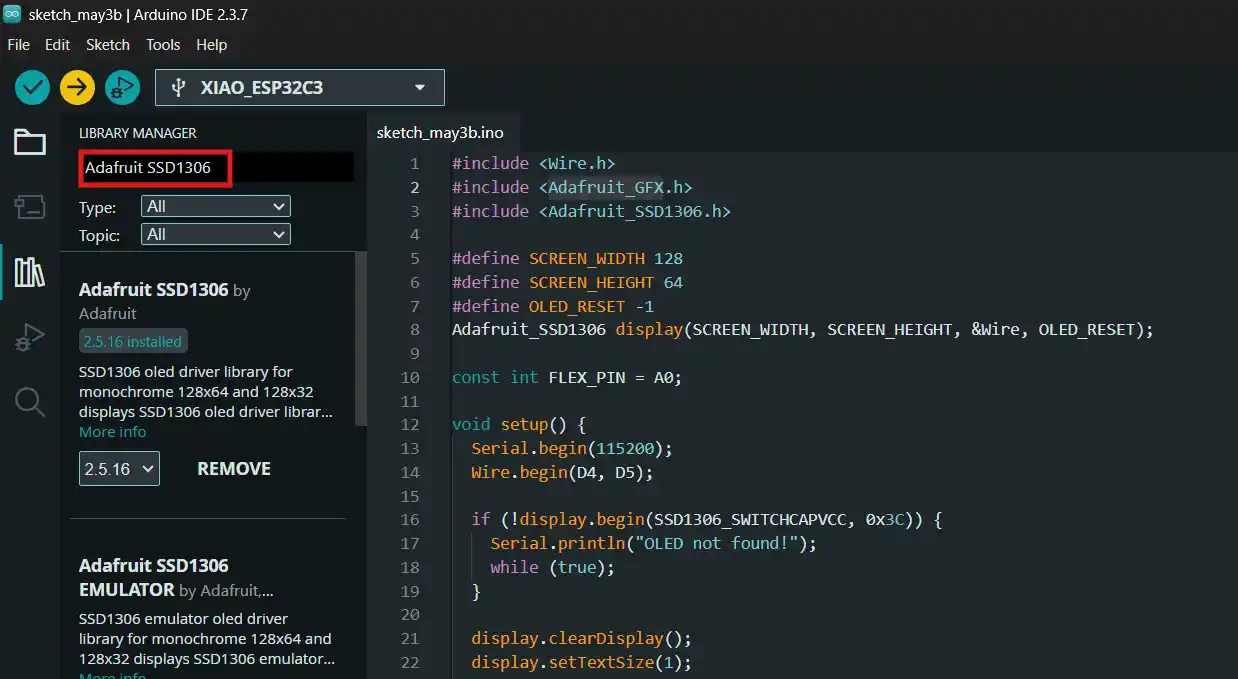This screenshot has width=1238, height=679.
Task: Click the if (!display.begin line
Action: 708,519
